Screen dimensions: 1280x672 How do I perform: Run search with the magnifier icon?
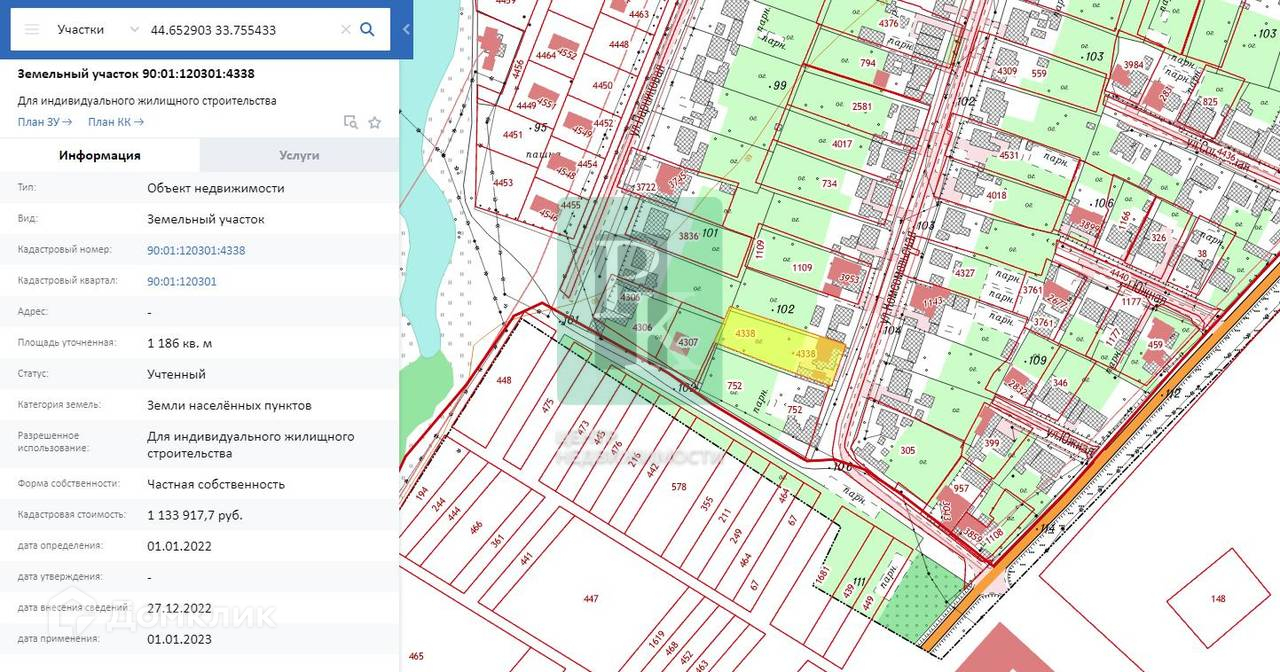pyautogui.click(x=367, y=30)
